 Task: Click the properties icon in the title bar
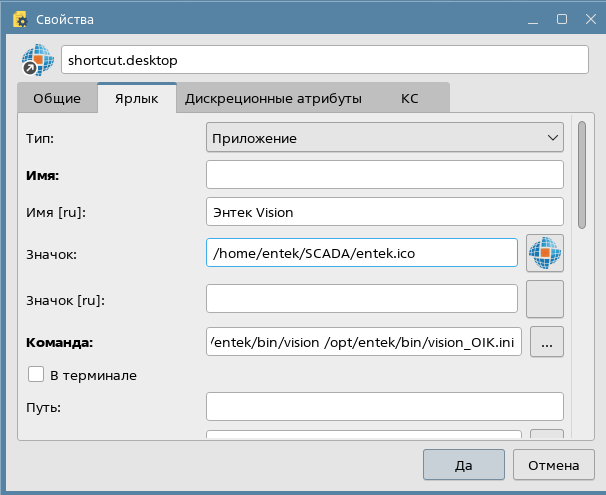19,19
